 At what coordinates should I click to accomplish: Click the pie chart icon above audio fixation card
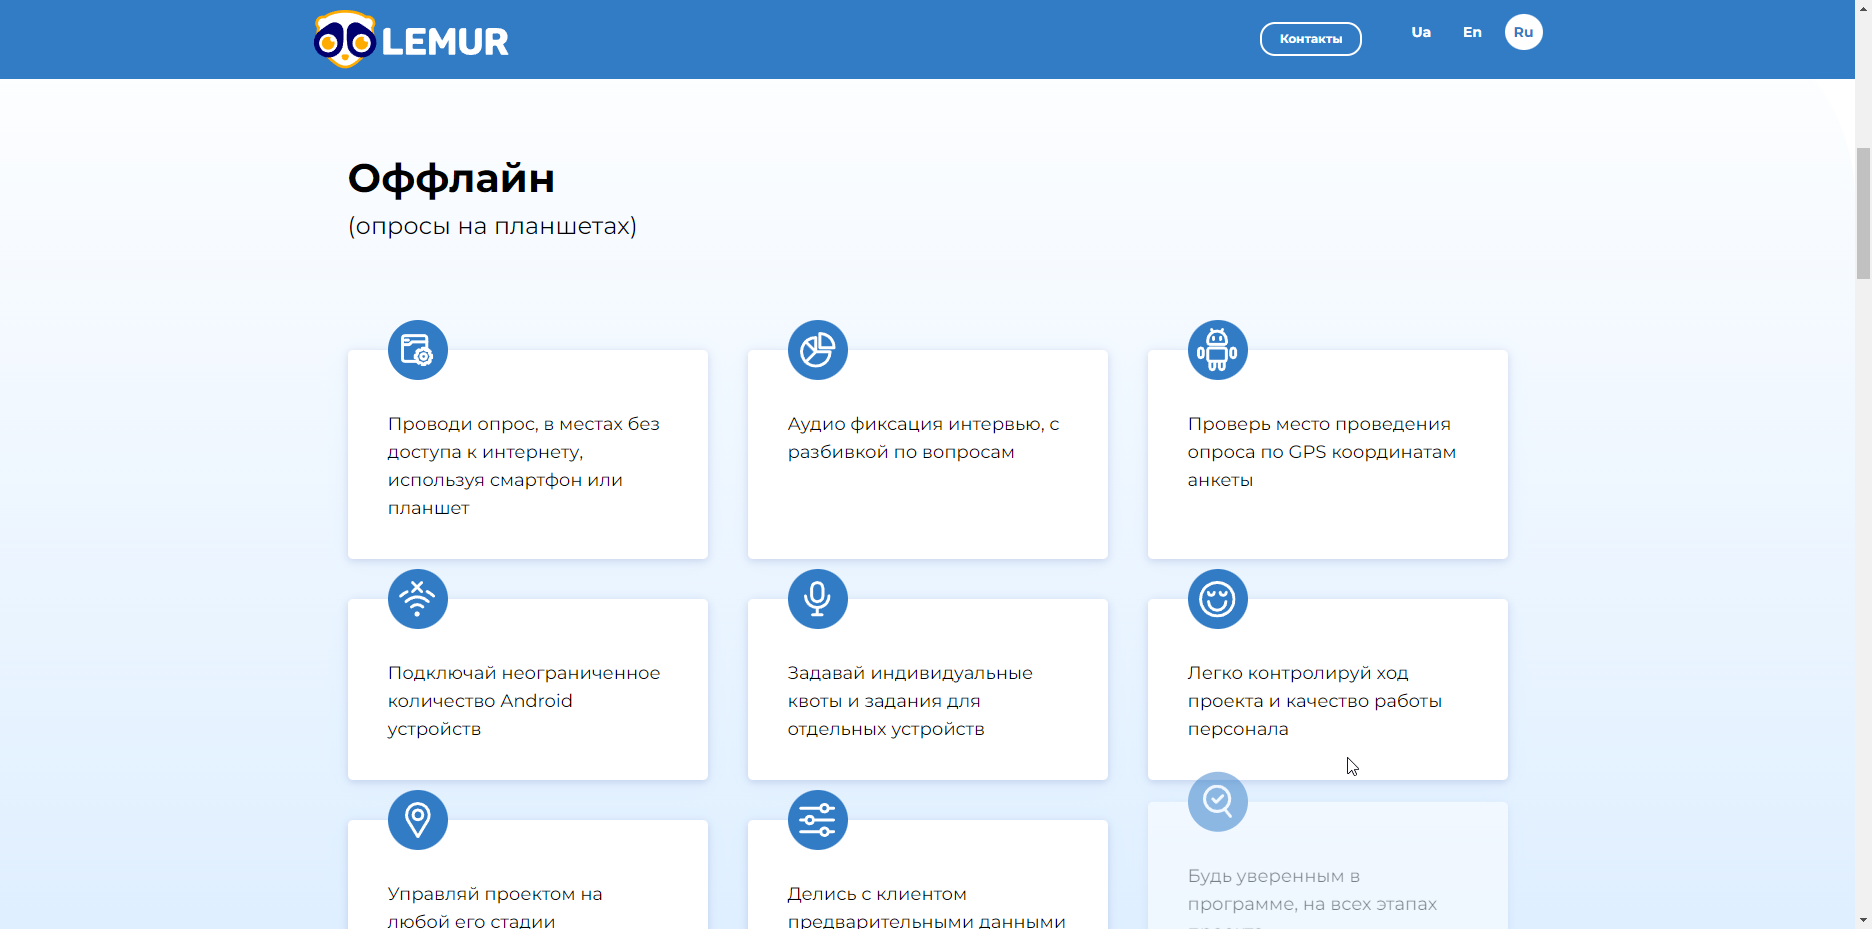coord(818,350)
